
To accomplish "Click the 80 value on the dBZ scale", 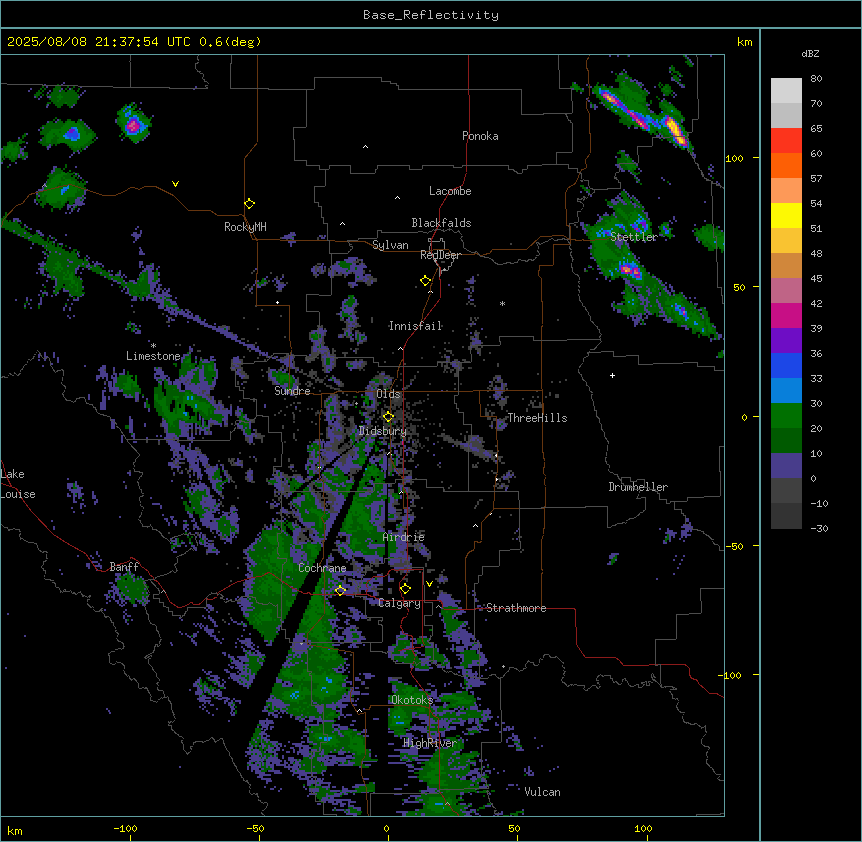I will point(816,79).
